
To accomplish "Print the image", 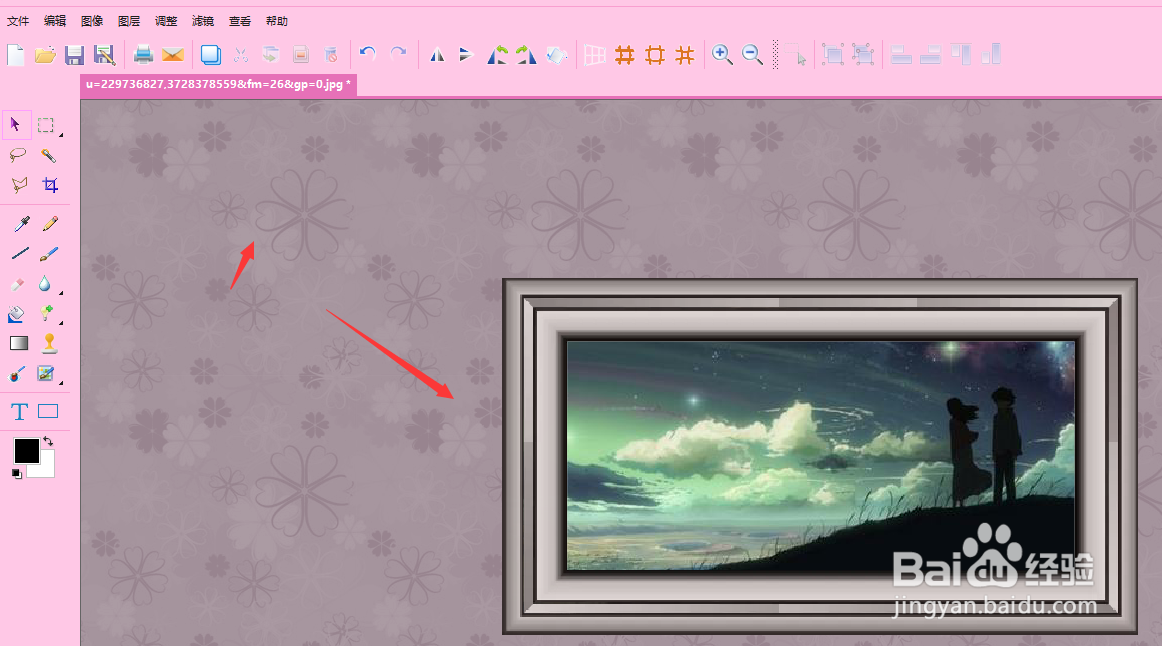I will click(x=143, y=55).
